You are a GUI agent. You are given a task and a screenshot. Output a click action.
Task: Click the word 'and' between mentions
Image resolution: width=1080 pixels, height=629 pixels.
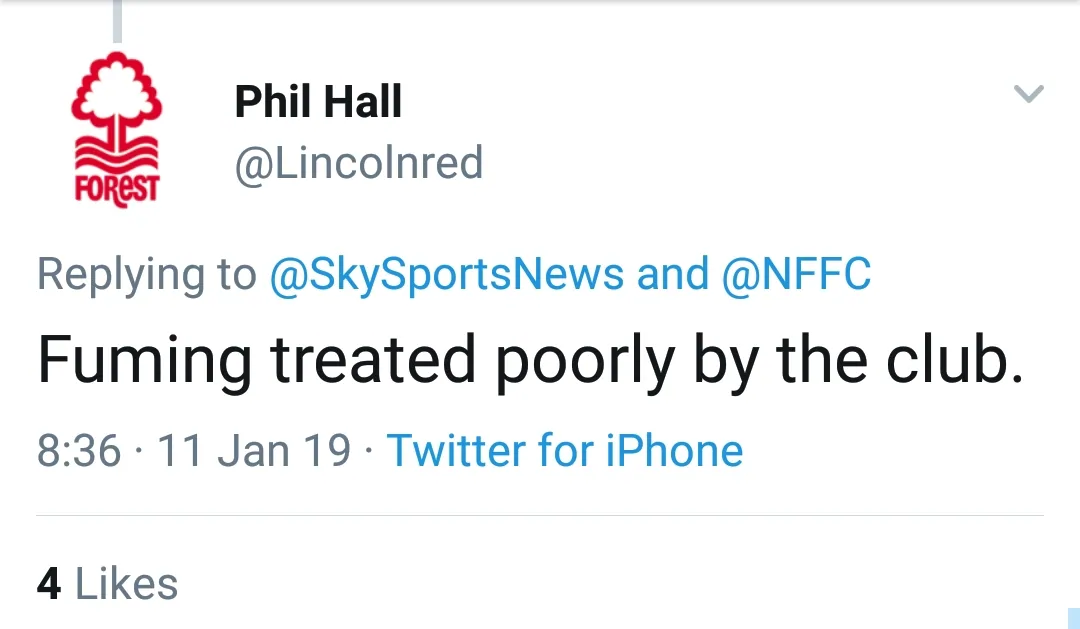point(672,275)
